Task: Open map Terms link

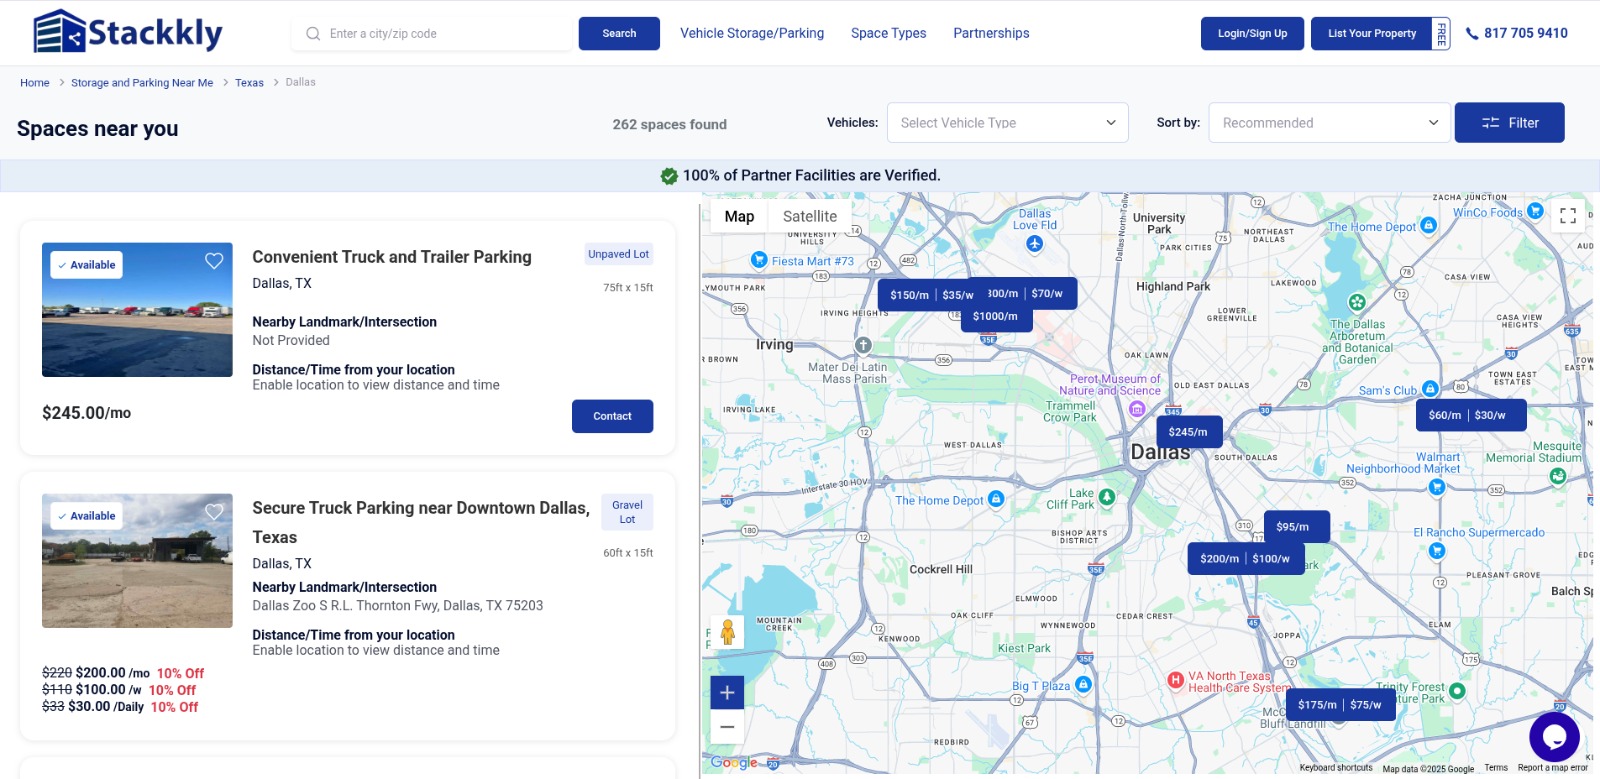Action: point(1496,768)
